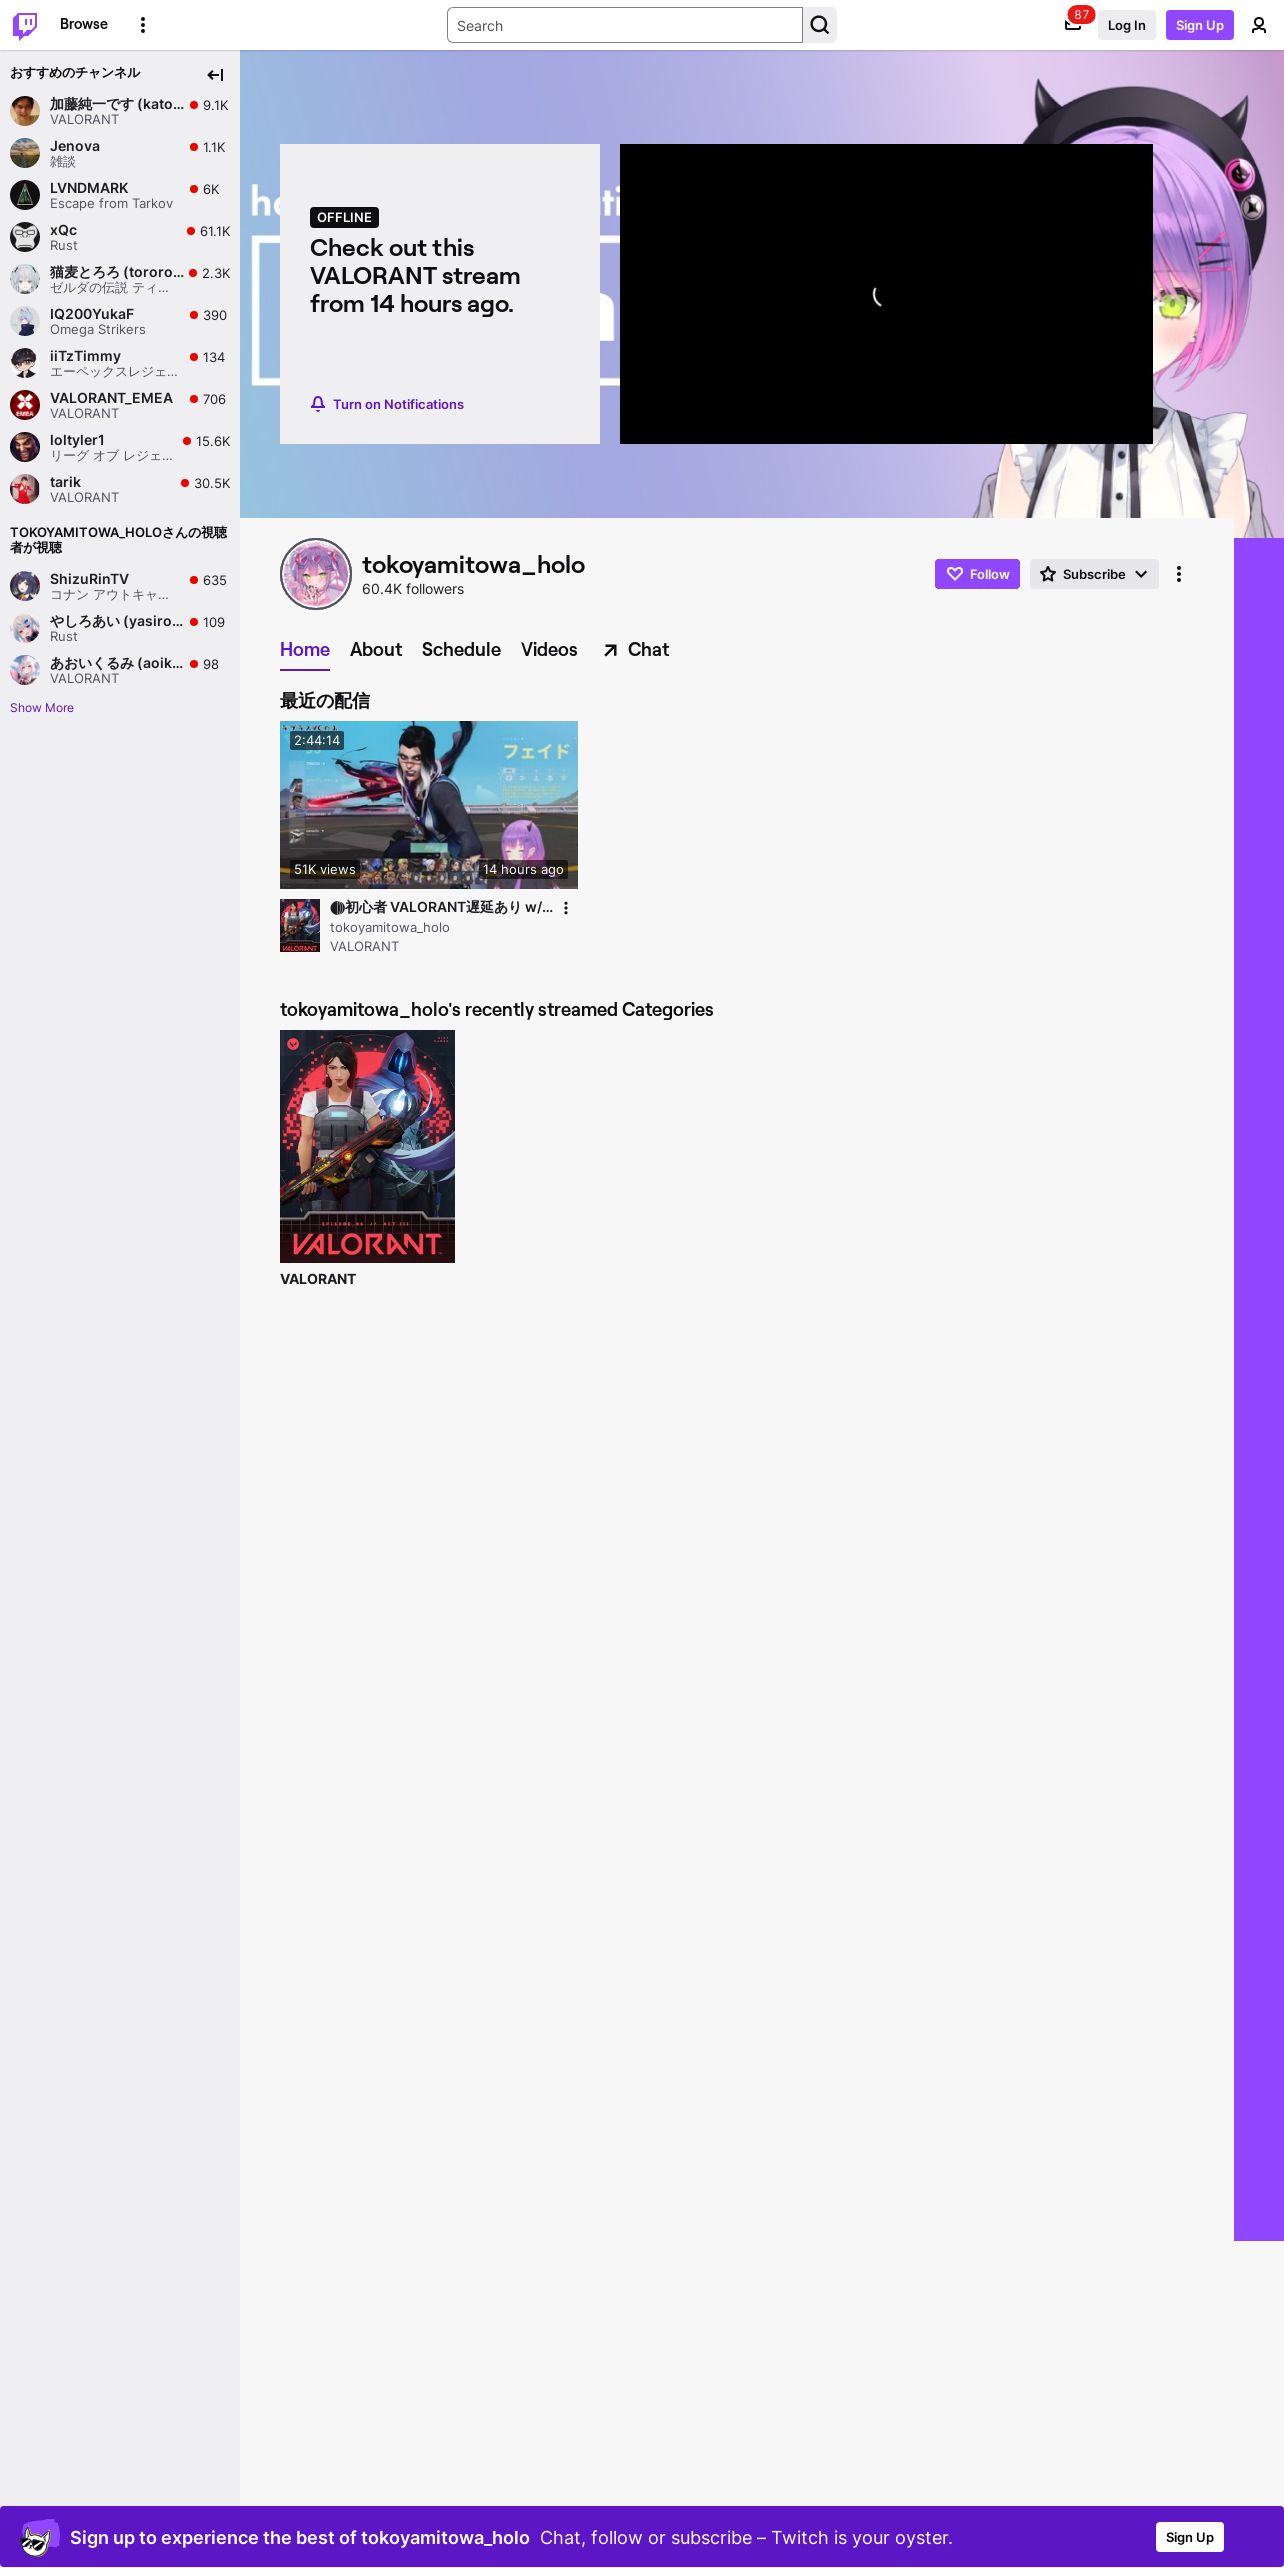Open ShizuRinTV channel avatar
The width and height of the screenshot is (1284, 2568).
tap(25, 586)
